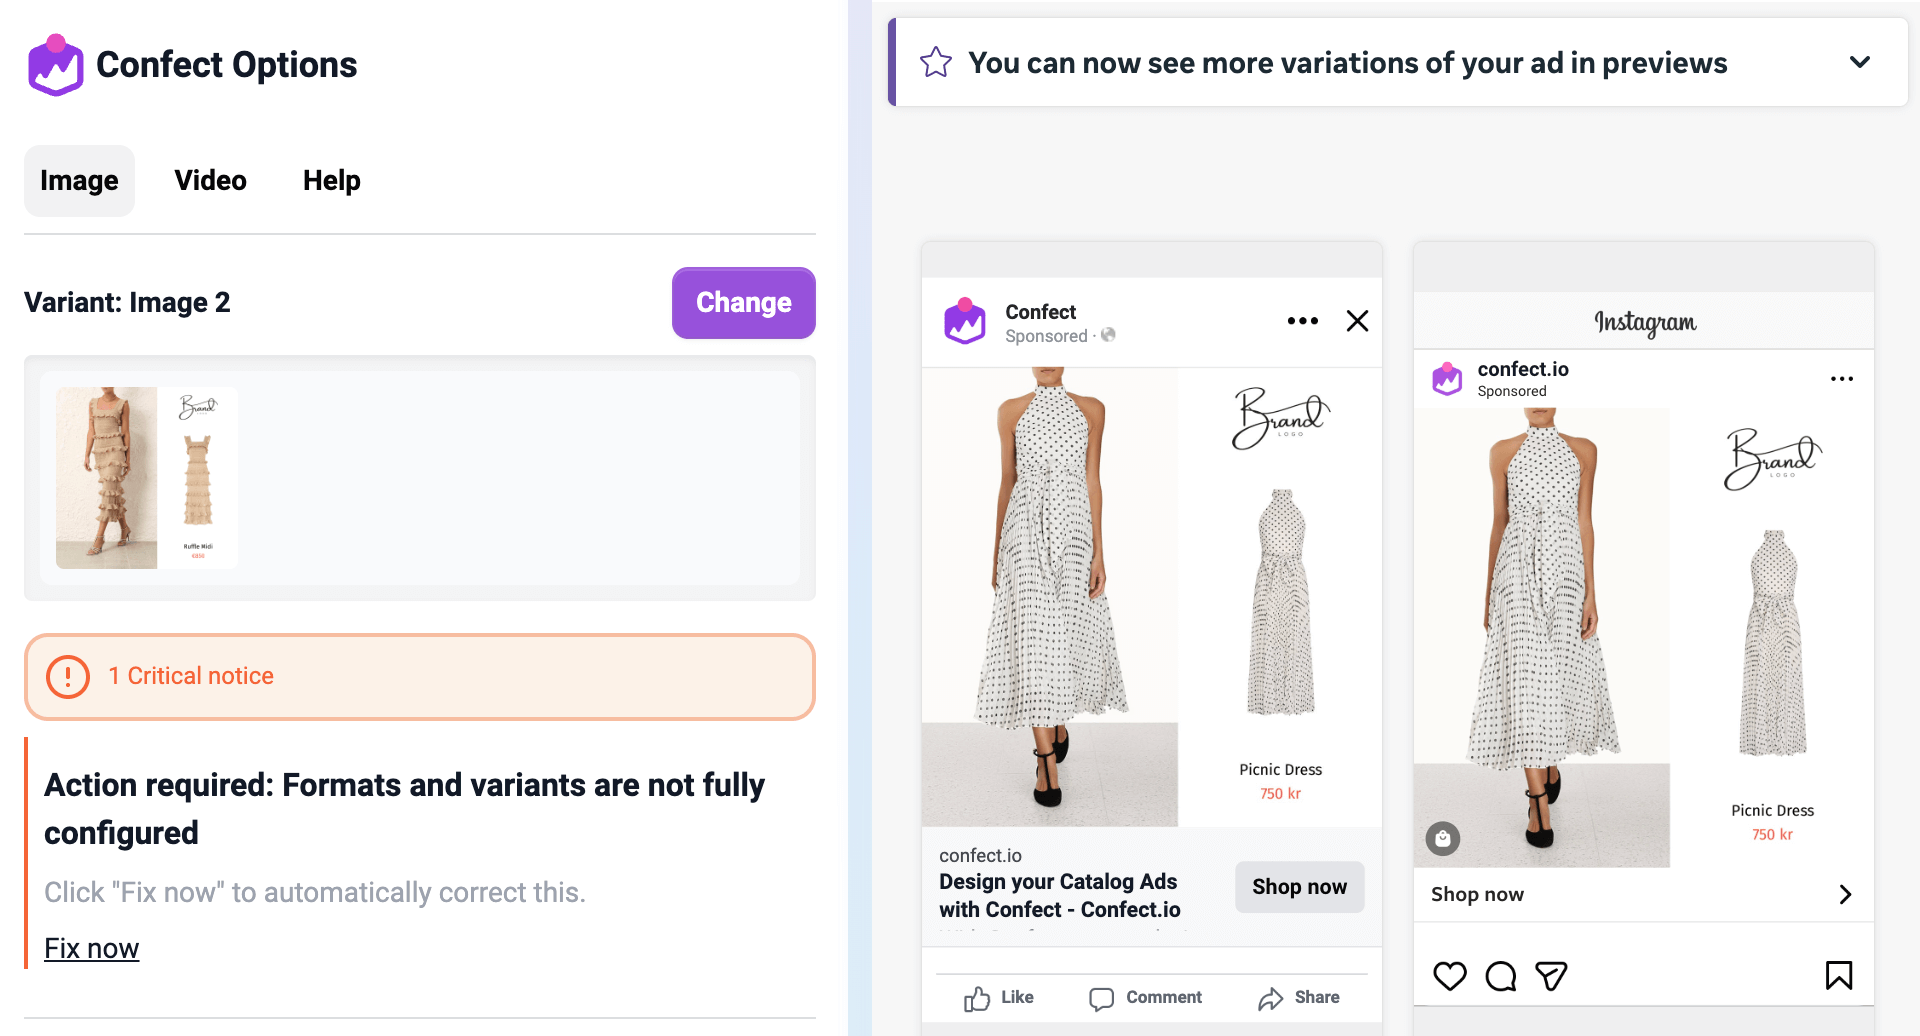Click the Instagram comment bubble icon
1920x1036 pixels.
pos(1500,975)
